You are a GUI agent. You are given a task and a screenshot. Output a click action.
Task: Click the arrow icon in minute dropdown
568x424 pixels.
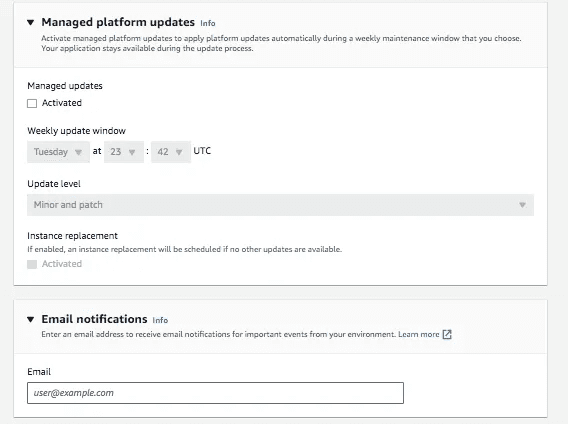click(179, 152)
